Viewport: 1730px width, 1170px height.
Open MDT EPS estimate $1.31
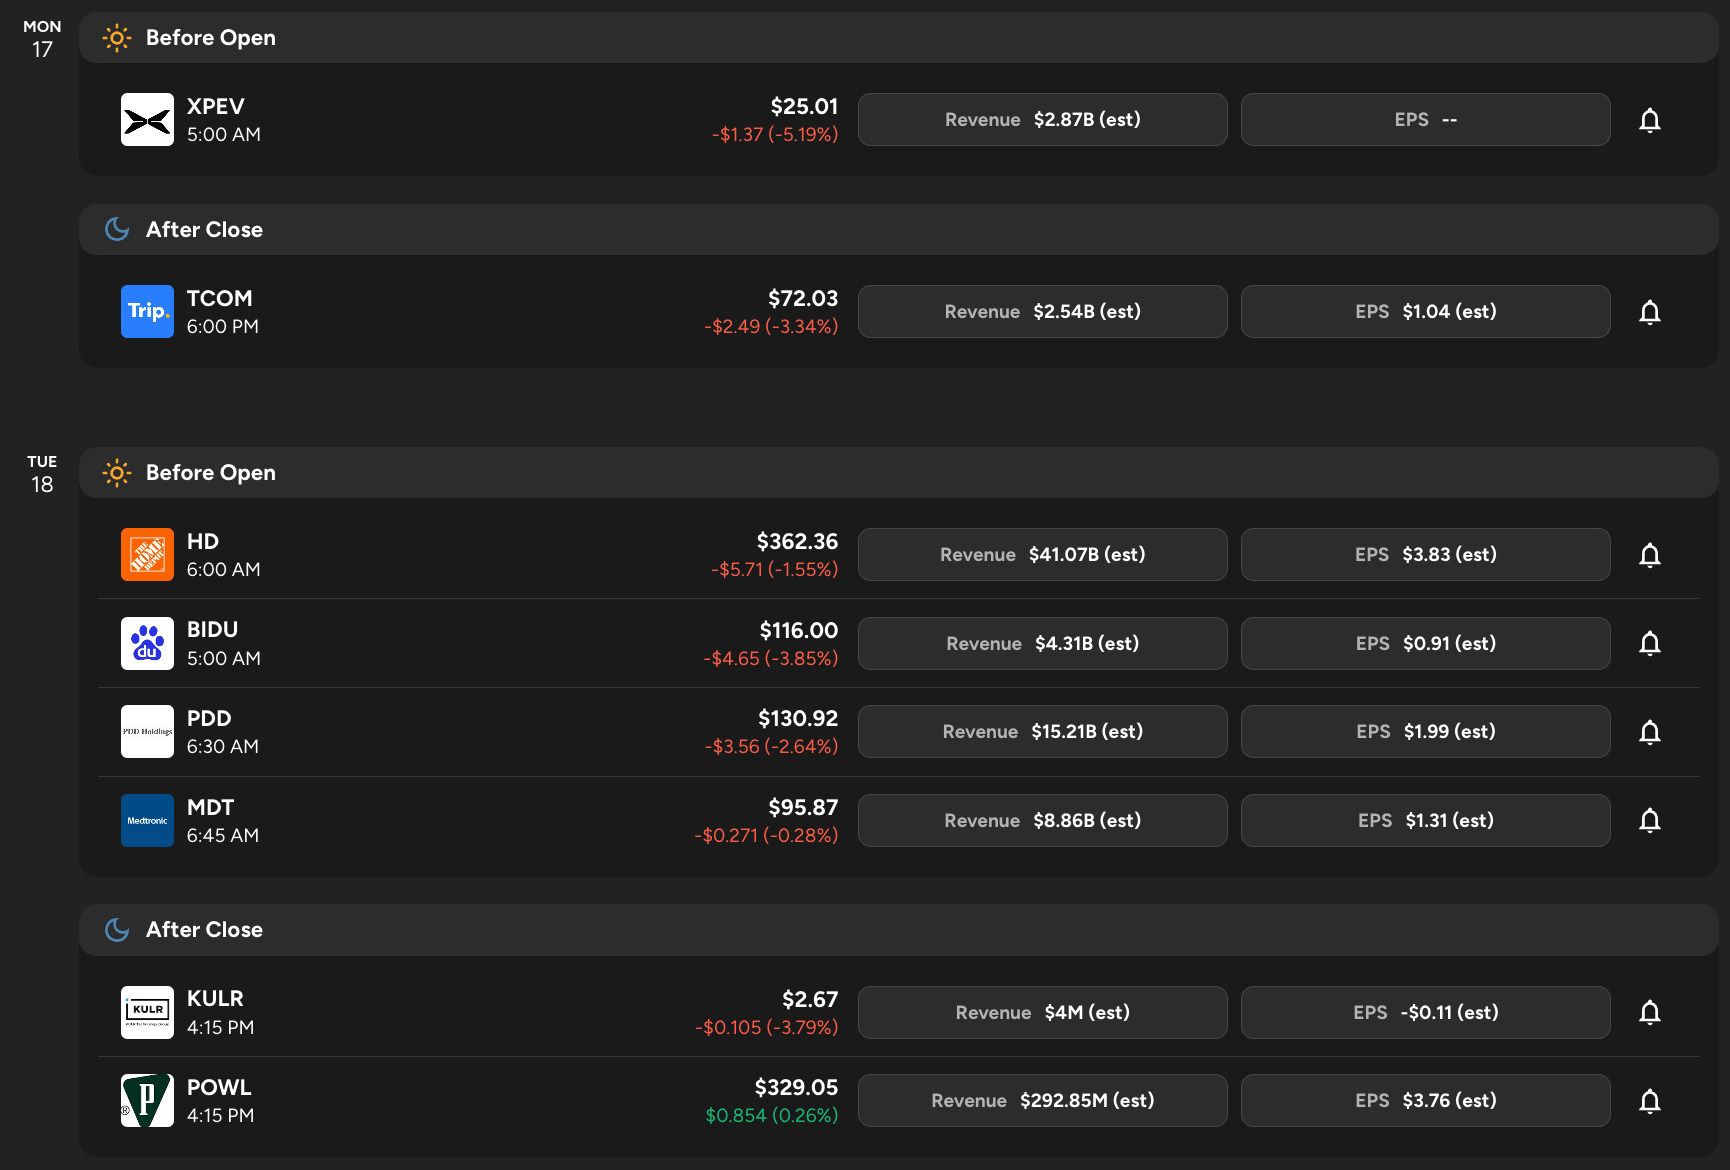click(x=1426, y=821)
